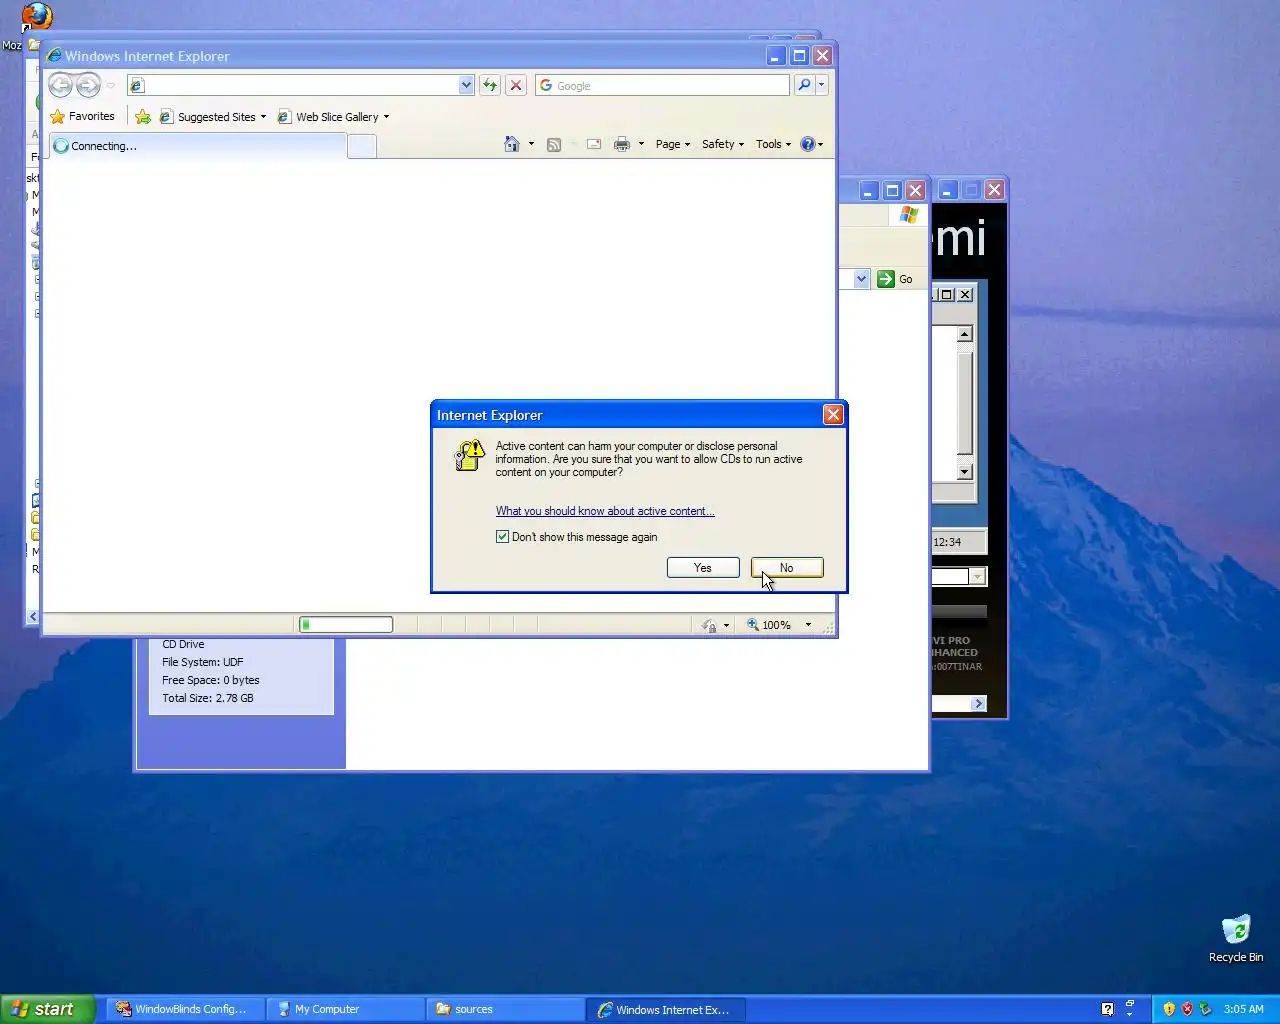Open the address dropdown in background Explorer window
This screenshot has width=1280, height=1024.
pos(862,279)
